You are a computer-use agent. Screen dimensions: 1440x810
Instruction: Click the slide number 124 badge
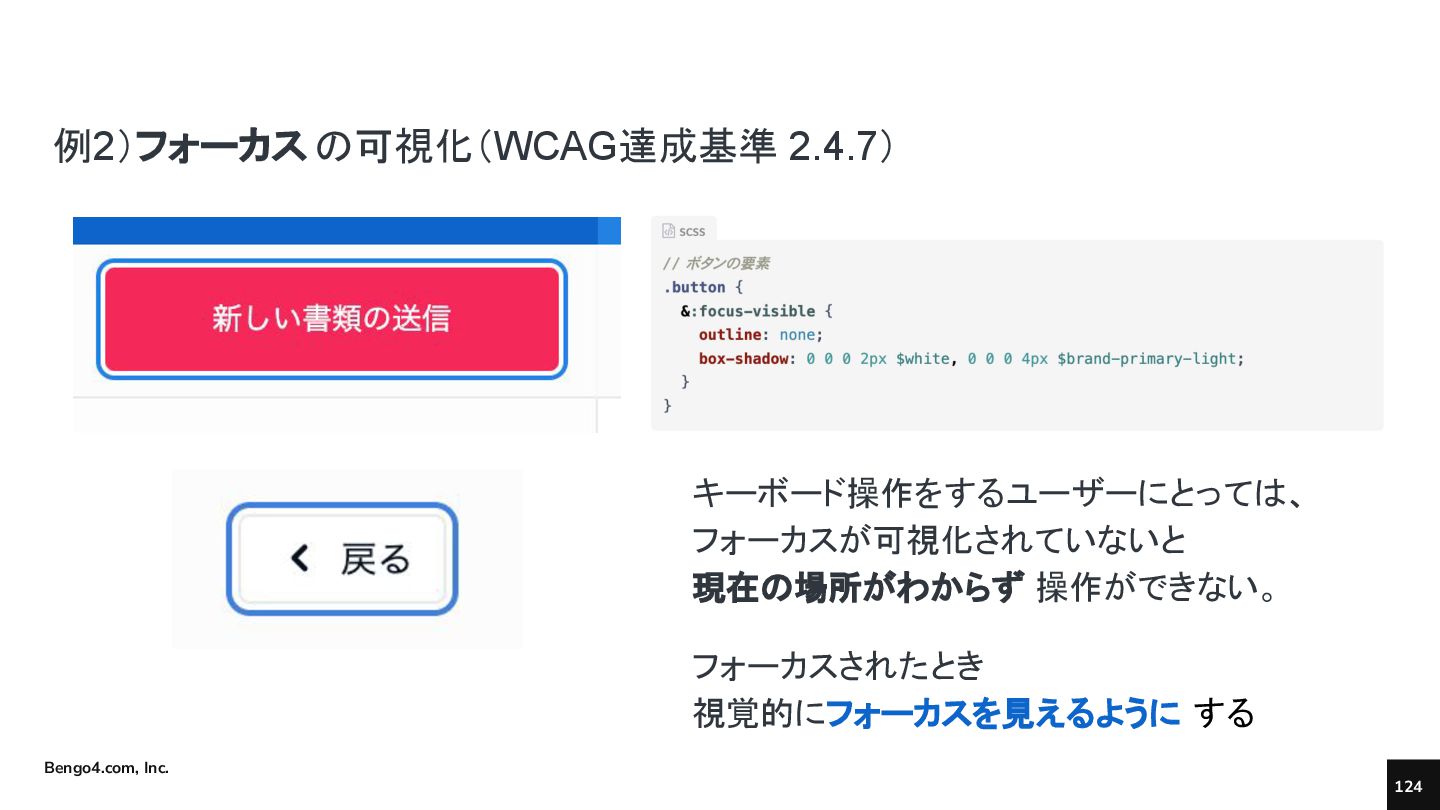click(x=1408, y=786)
